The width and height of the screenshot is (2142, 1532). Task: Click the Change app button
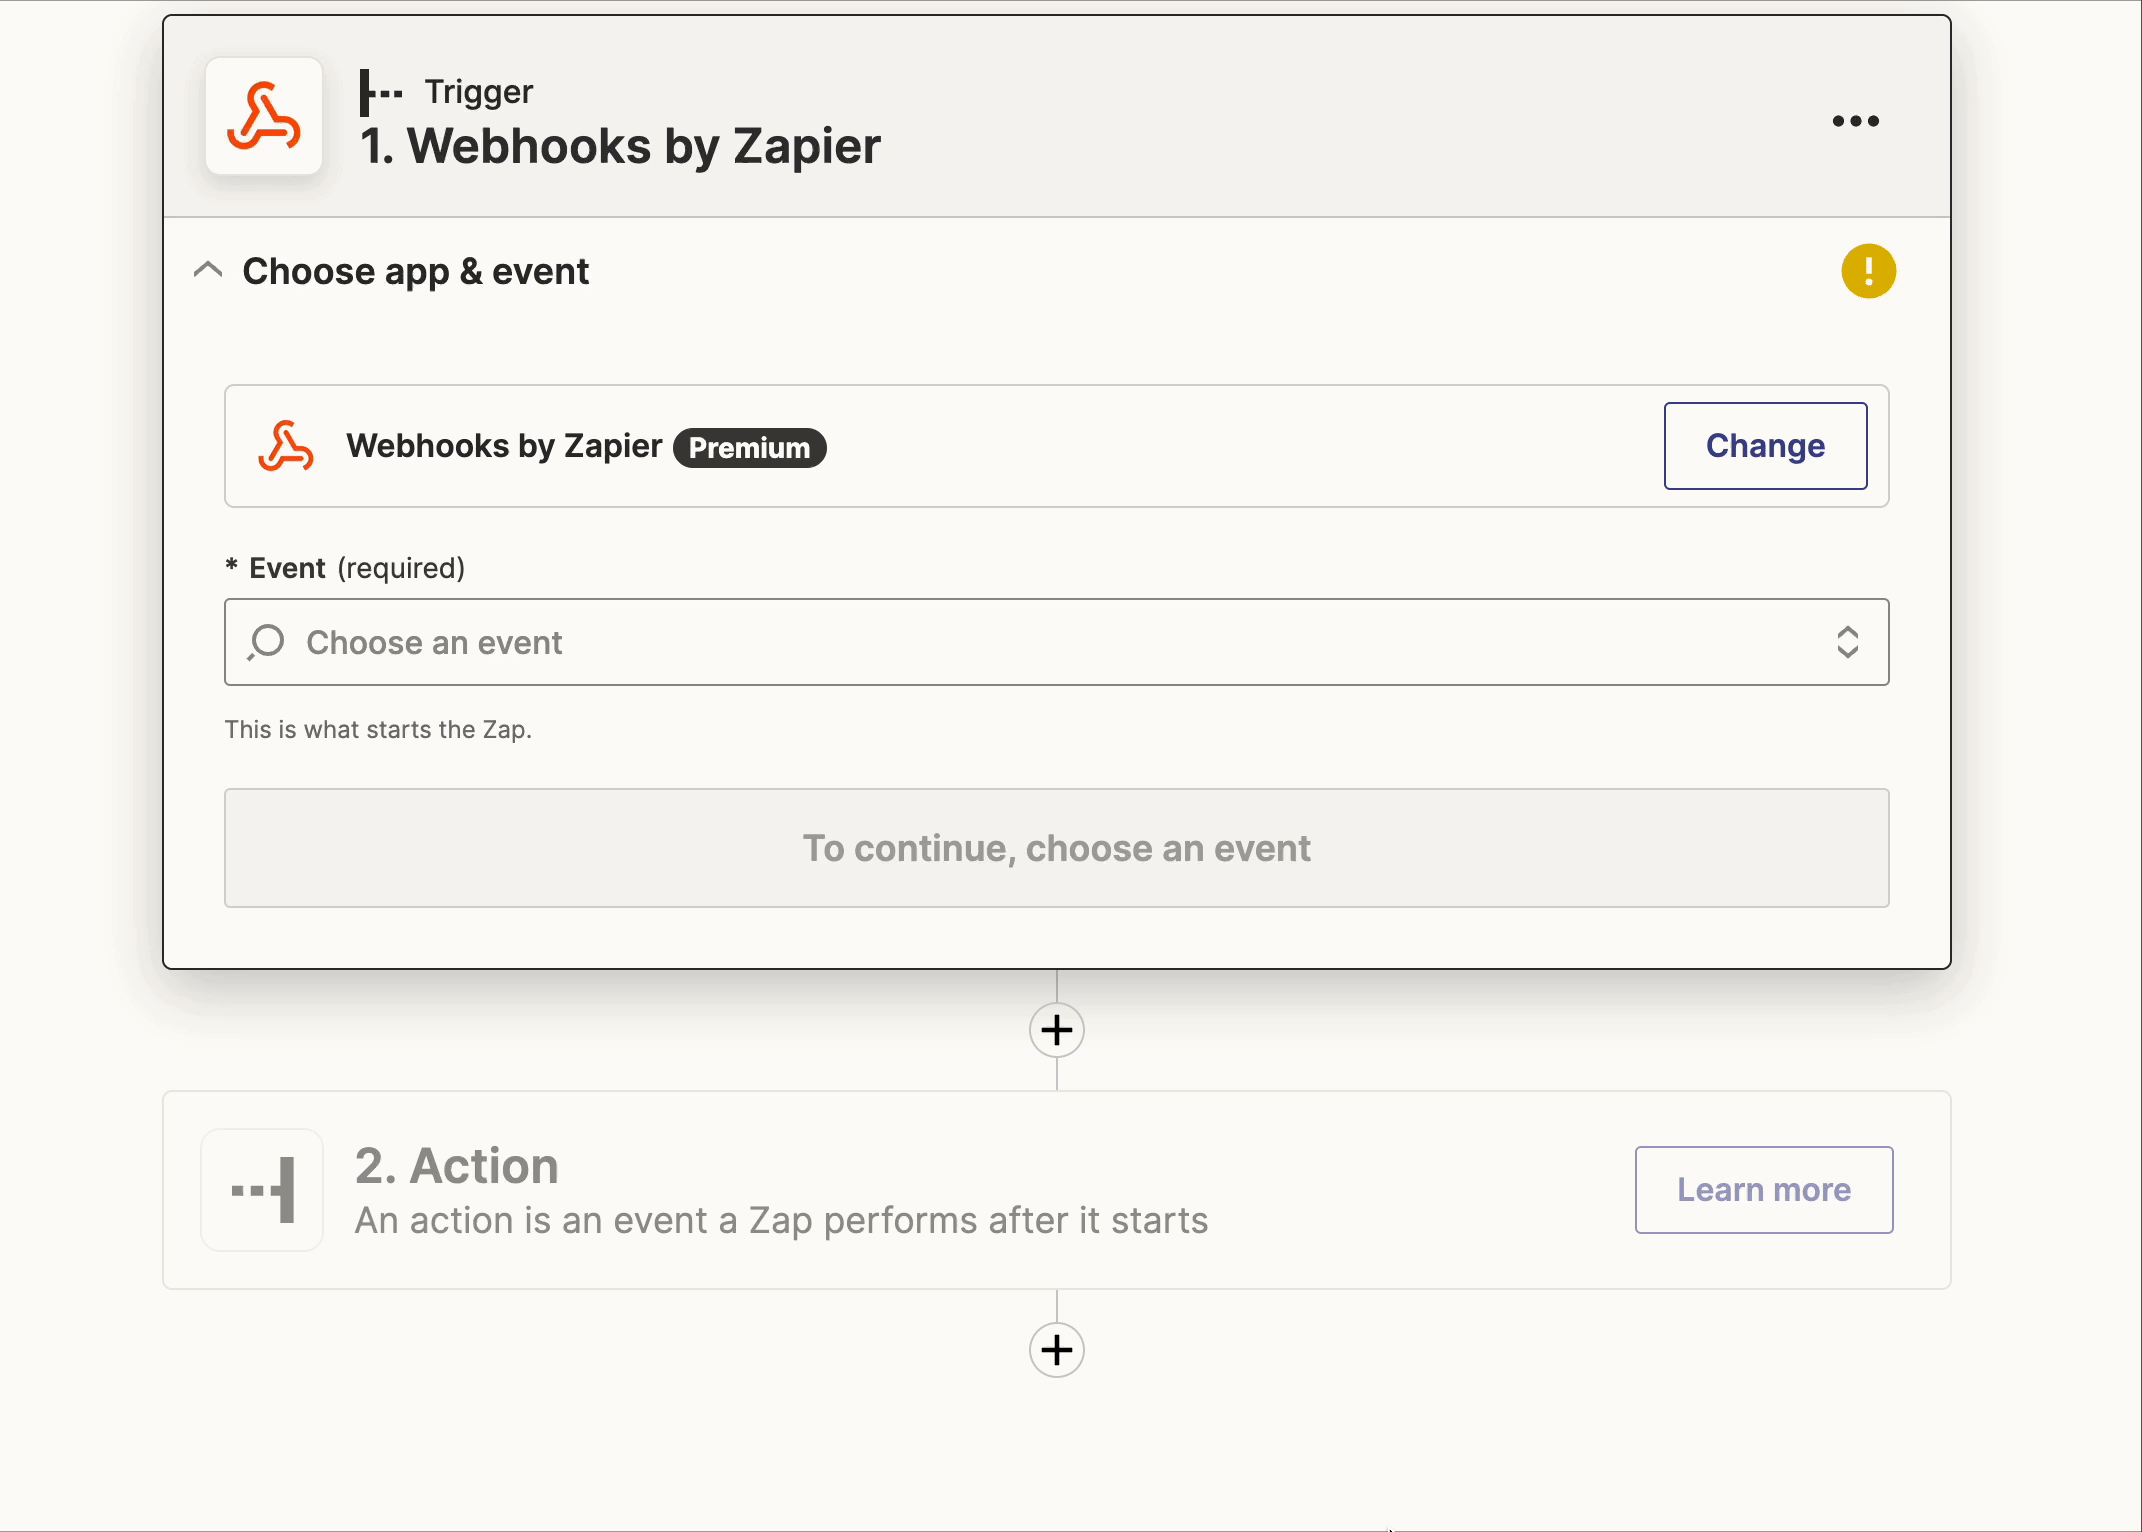click(x=1765, y=446)
